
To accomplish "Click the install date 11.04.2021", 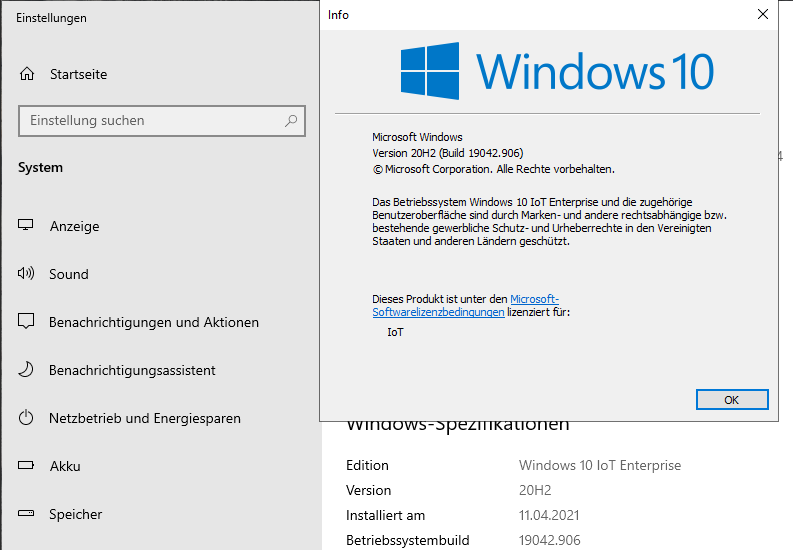I will [x=549, y=515].
